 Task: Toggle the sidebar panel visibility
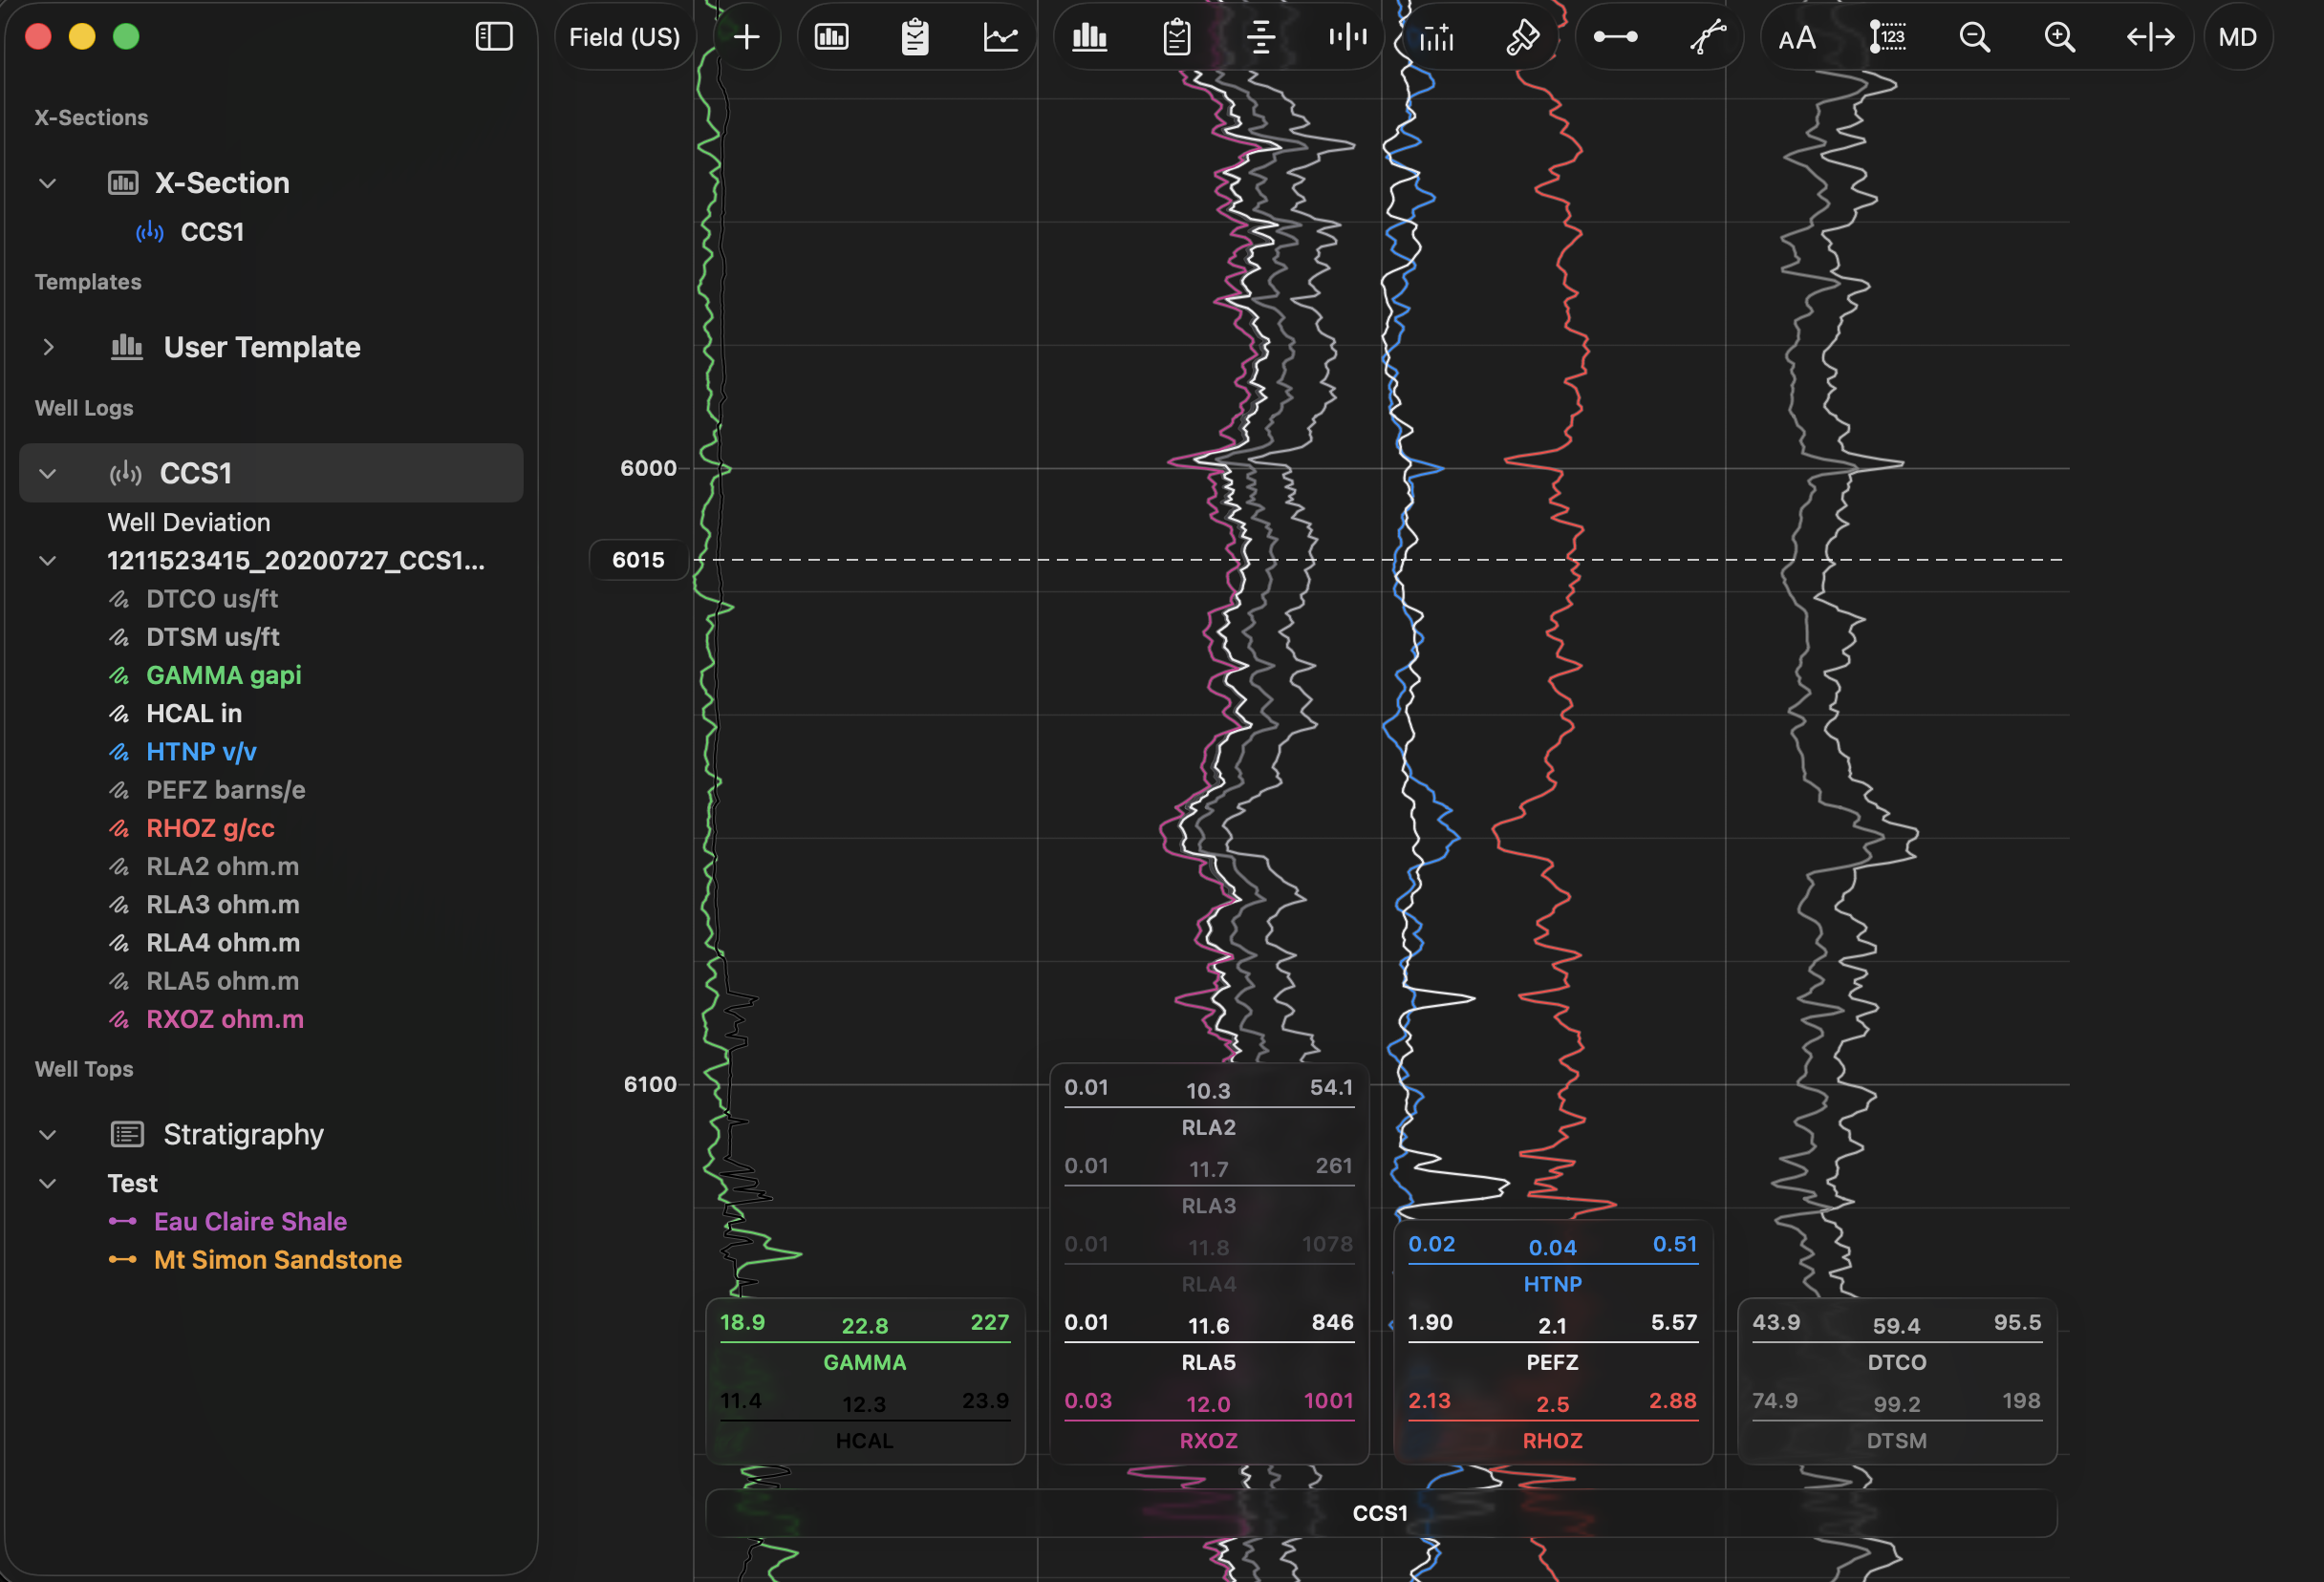tap(493, 36)
